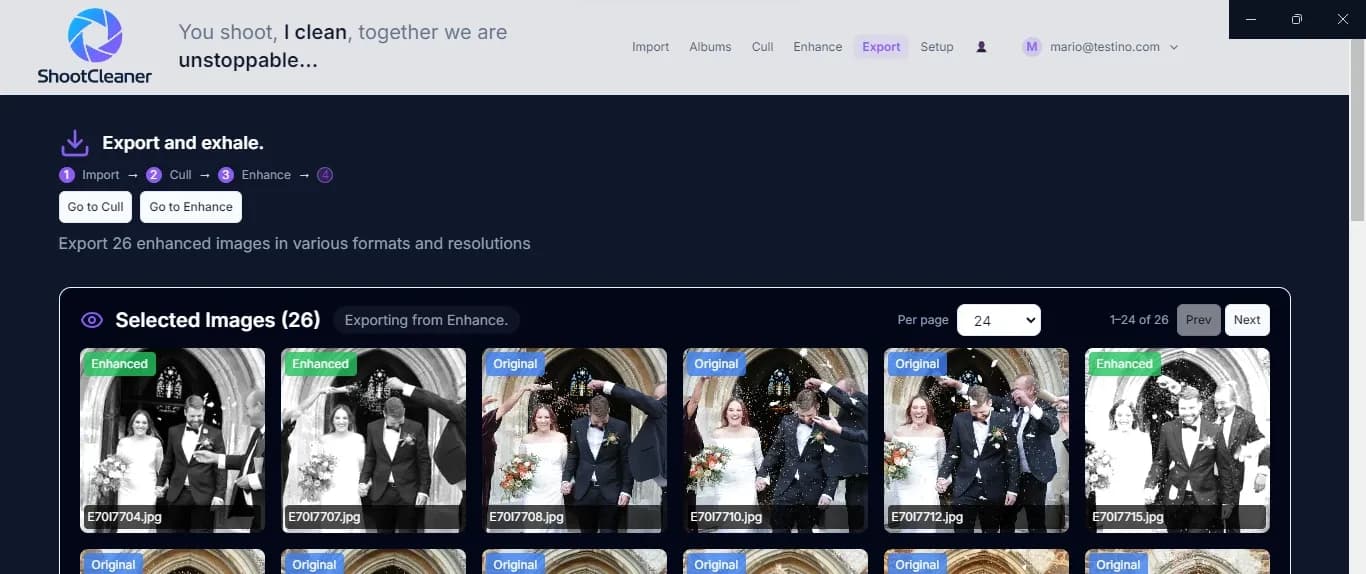Select the highlighted Export nav tab
The image size is (1366, 574).
click(881, 47)
